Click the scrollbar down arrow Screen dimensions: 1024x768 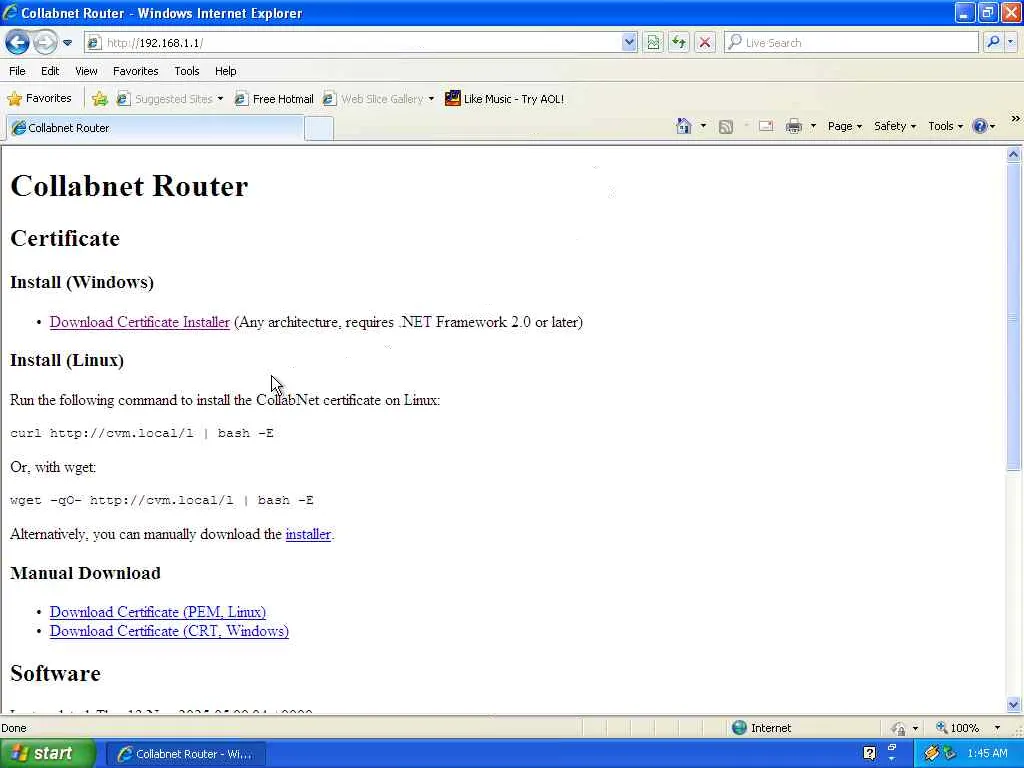click(x=1014, y=705)
